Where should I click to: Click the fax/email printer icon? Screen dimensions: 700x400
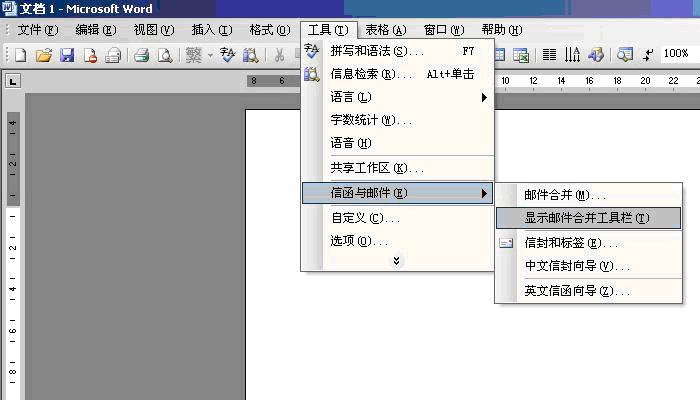[113, 55]
